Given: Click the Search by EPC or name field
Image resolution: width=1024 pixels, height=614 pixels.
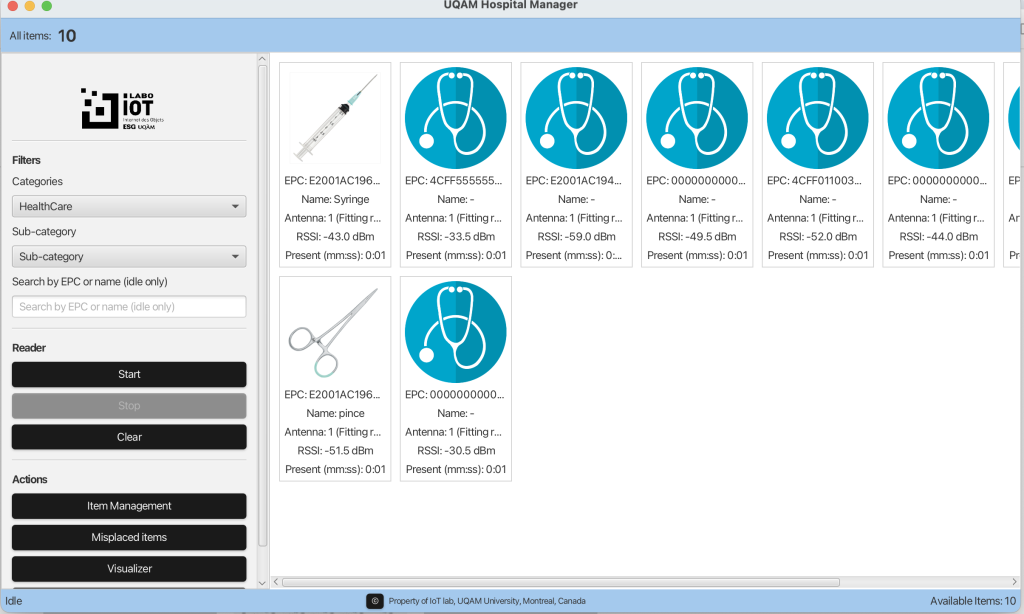Looking at the screenshot, I should click(129, 307).
